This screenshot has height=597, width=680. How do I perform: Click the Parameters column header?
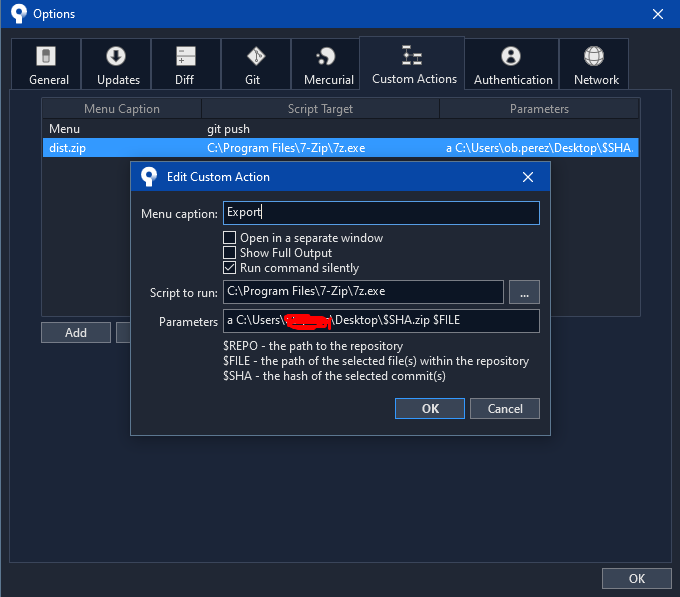click(x=539, y=108)
